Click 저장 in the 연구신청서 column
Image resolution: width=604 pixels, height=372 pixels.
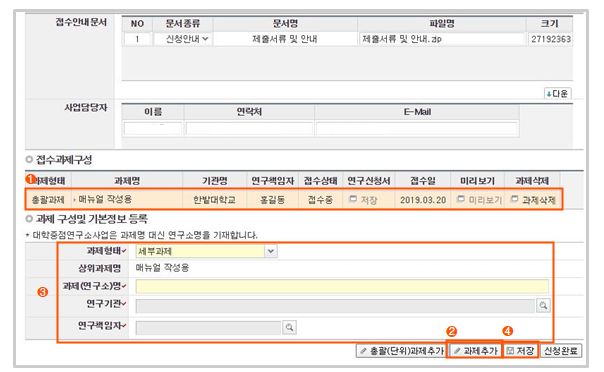pyautogui.click(x=363, y=200)
